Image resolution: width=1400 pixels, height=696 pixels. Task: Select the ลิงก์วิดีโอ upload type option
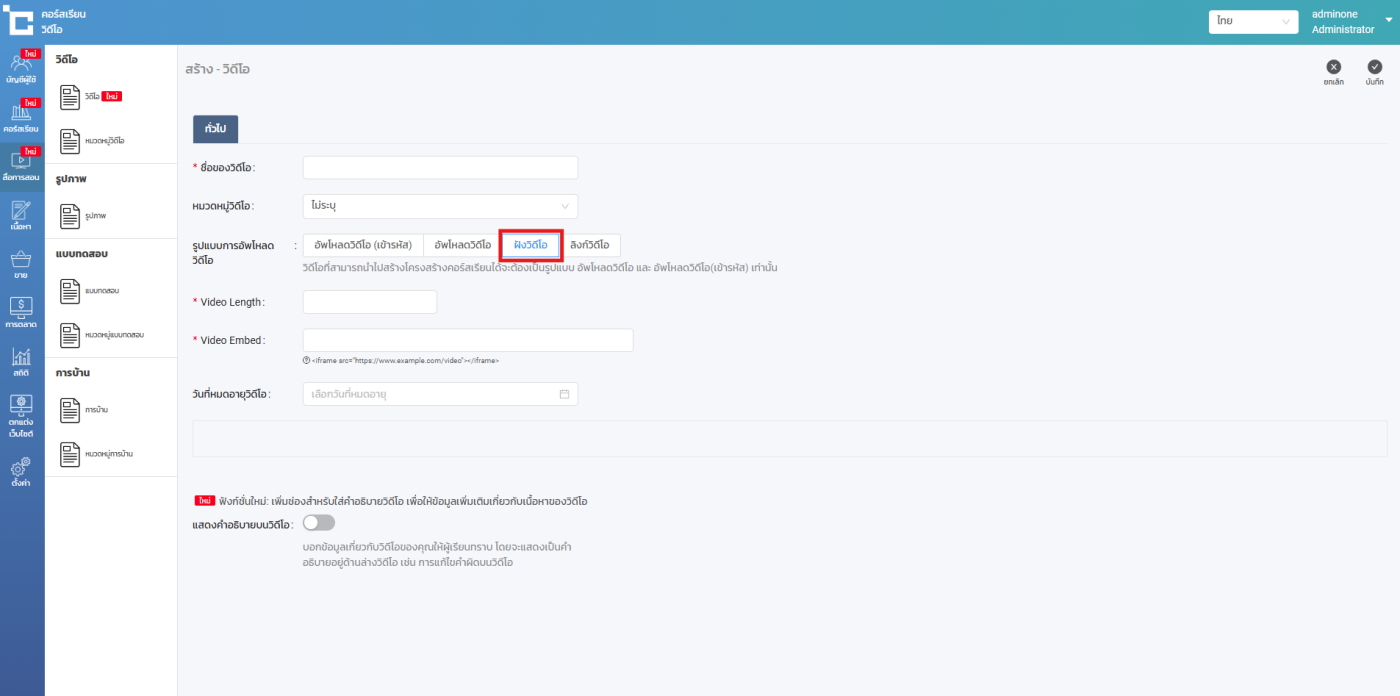click(x=590, y=245)
